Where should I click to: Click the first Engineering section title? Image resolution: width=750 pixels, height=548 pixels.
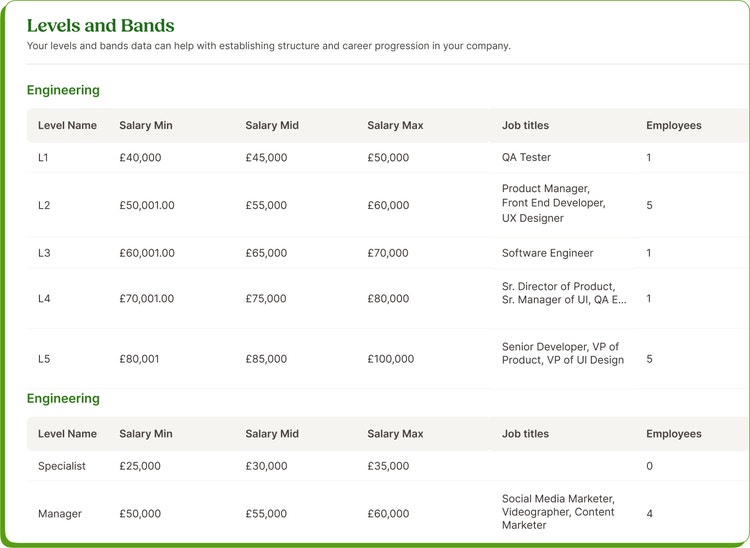click(x=63, y=90)
